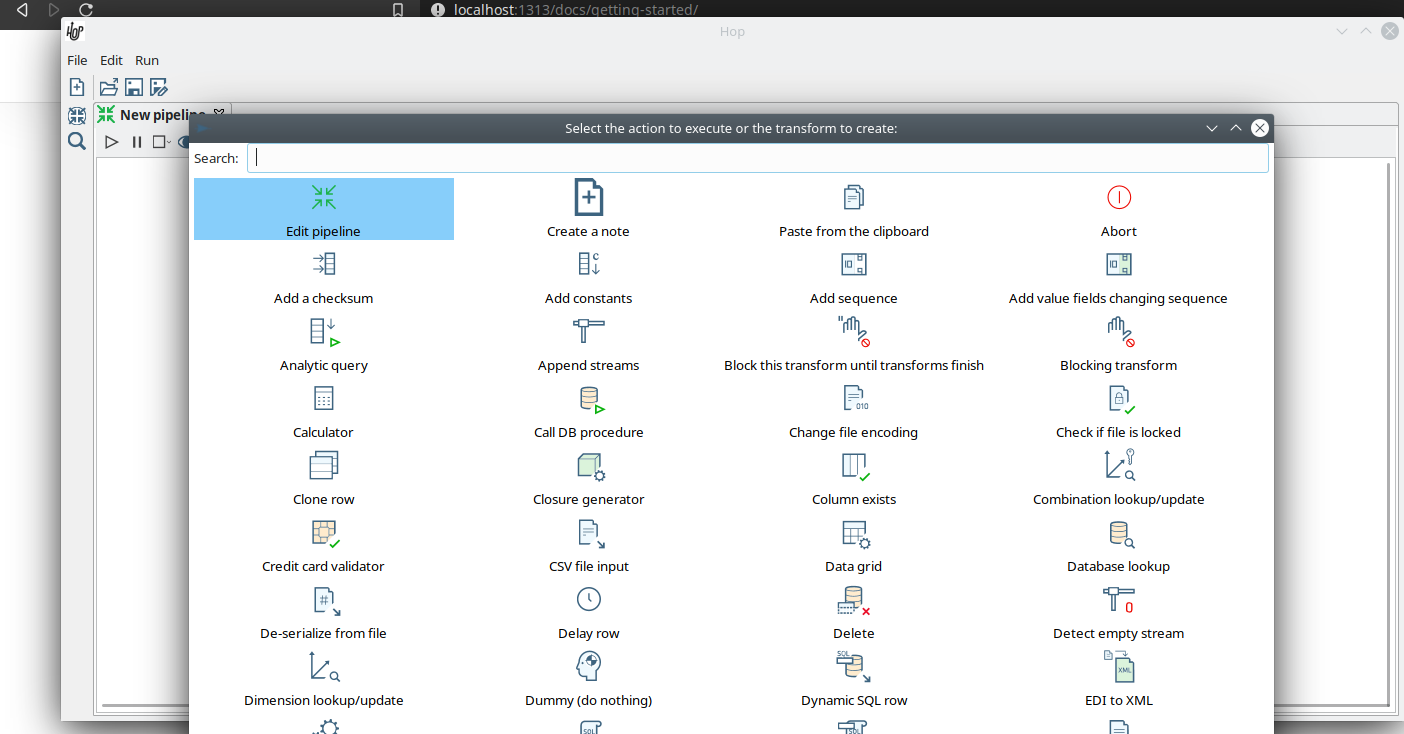This screenshot has width=1404, height=734.
Task: Open a file using the folder icon
Action: pyautogui.click(x=108, y=87)
